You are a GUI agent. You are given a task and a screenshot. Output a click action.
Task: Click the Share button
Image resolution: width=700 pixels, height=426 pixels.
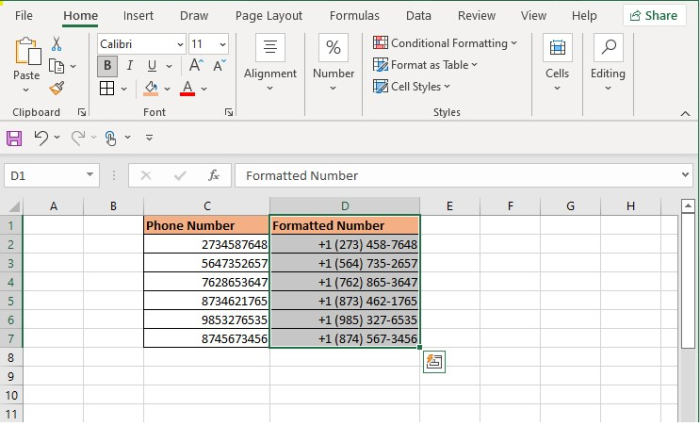(x=653, y=16)
